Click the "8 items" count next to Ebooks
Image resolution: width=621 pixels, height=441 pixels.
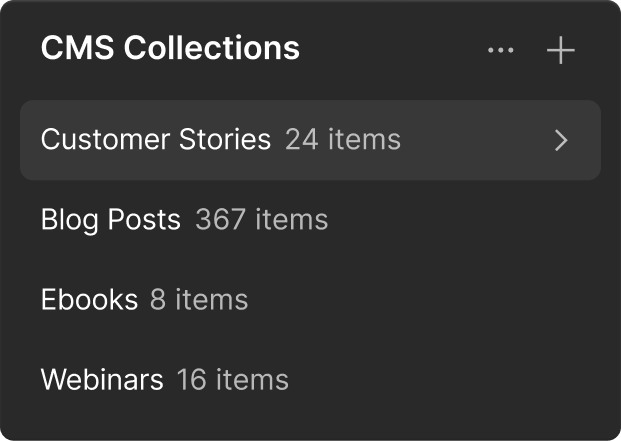click(199, 299)
